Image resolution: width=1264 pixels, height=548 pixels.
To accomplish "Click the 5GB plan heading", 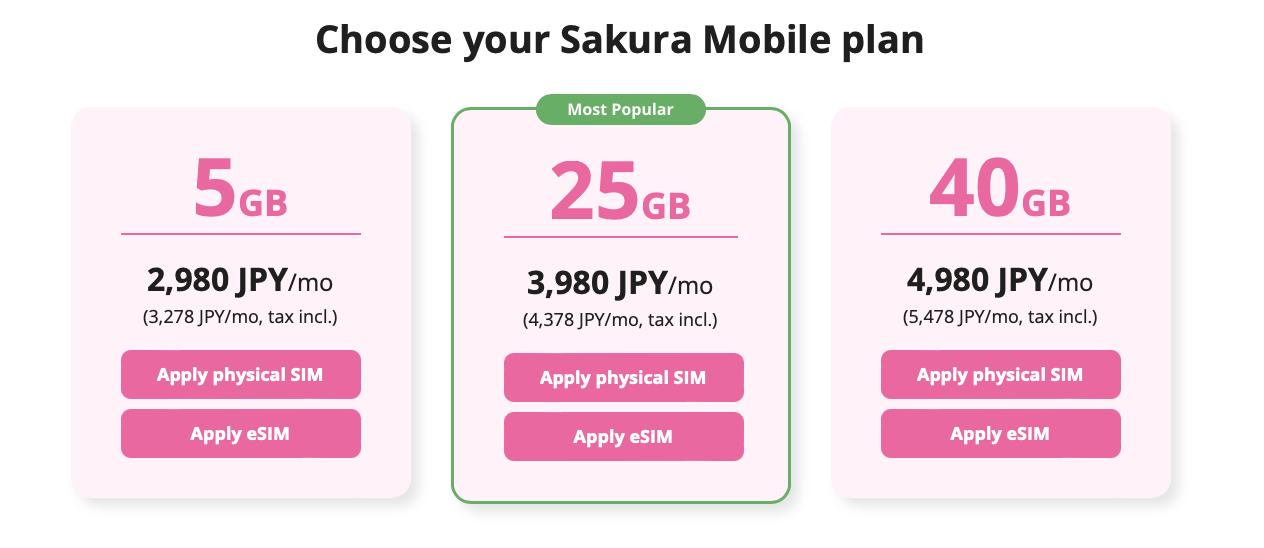I will tap(240, 190).
